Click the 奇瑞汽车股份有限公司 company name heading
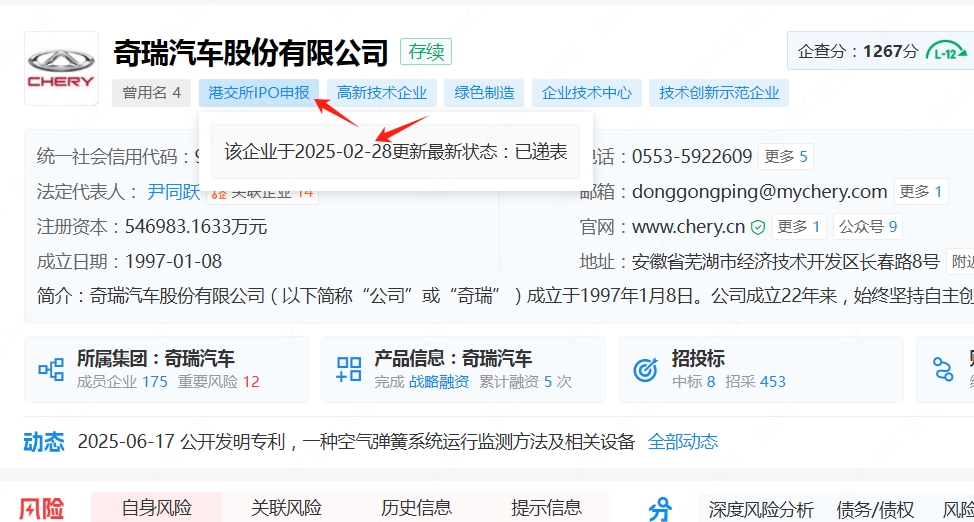Screen dimensions: 974x522 [250, 53]
